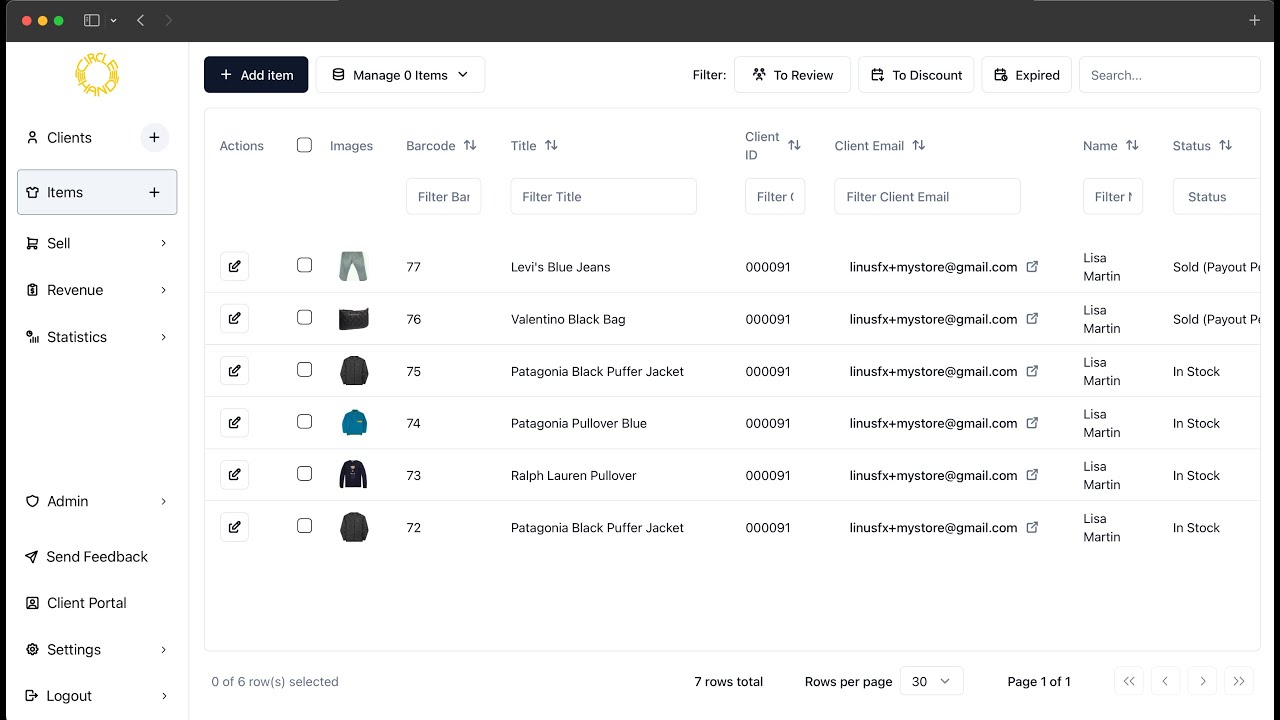The height and width of the screenshot is (720, 1280).
Task: Sort by Client Email column arrows
Action: [x=919, y=145]
